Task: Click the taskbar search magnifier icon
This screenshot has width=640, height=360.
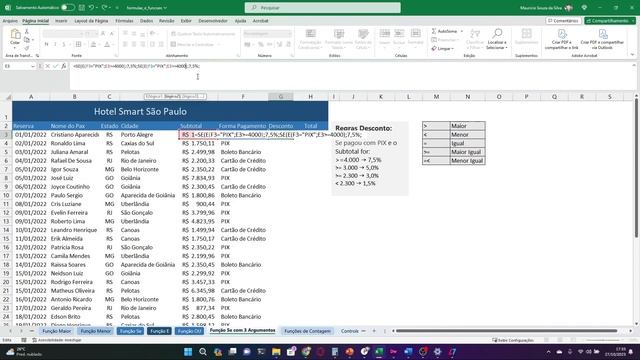Action: pos(203,352)
